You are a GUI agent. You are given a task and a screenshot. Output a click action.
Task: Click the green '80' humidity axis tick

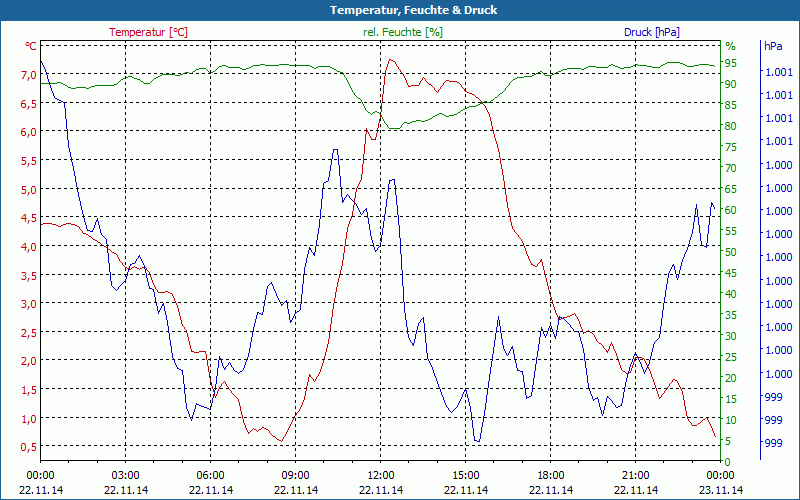click(731, 126)
